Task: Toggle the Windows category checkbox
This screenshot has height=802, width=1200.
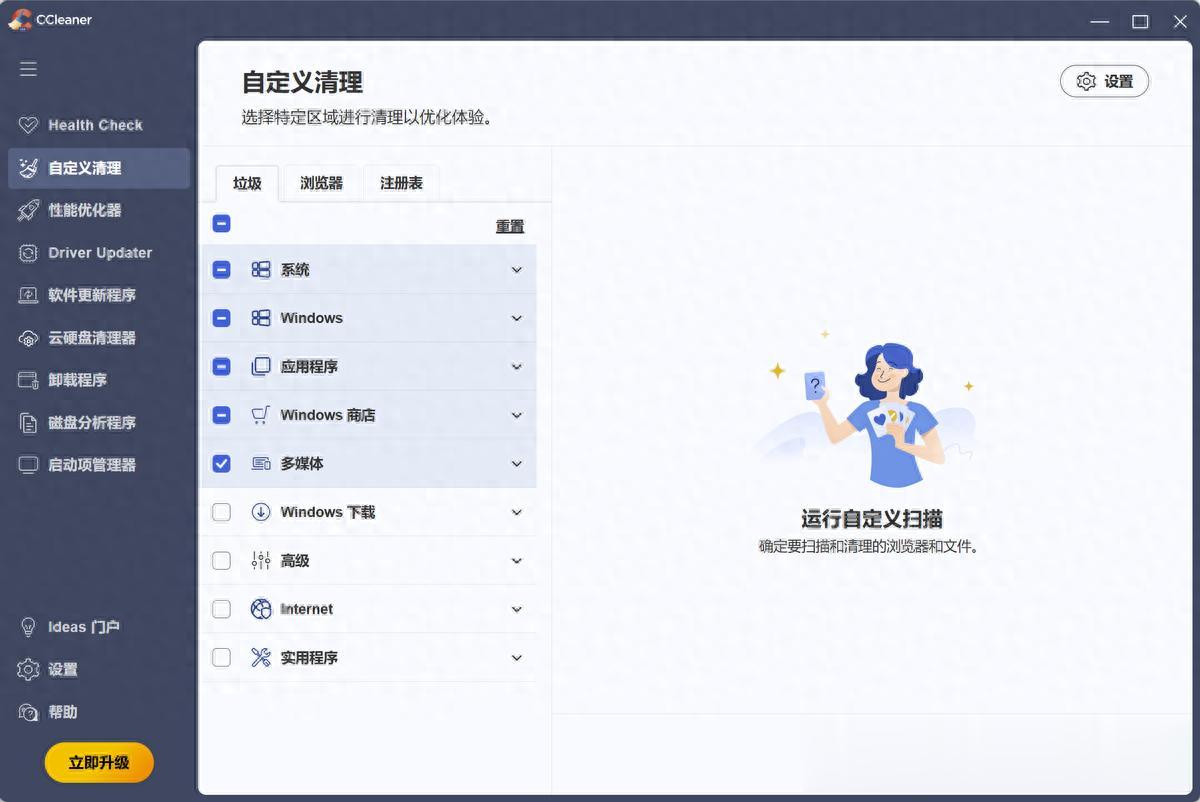Action: (222, 318)
